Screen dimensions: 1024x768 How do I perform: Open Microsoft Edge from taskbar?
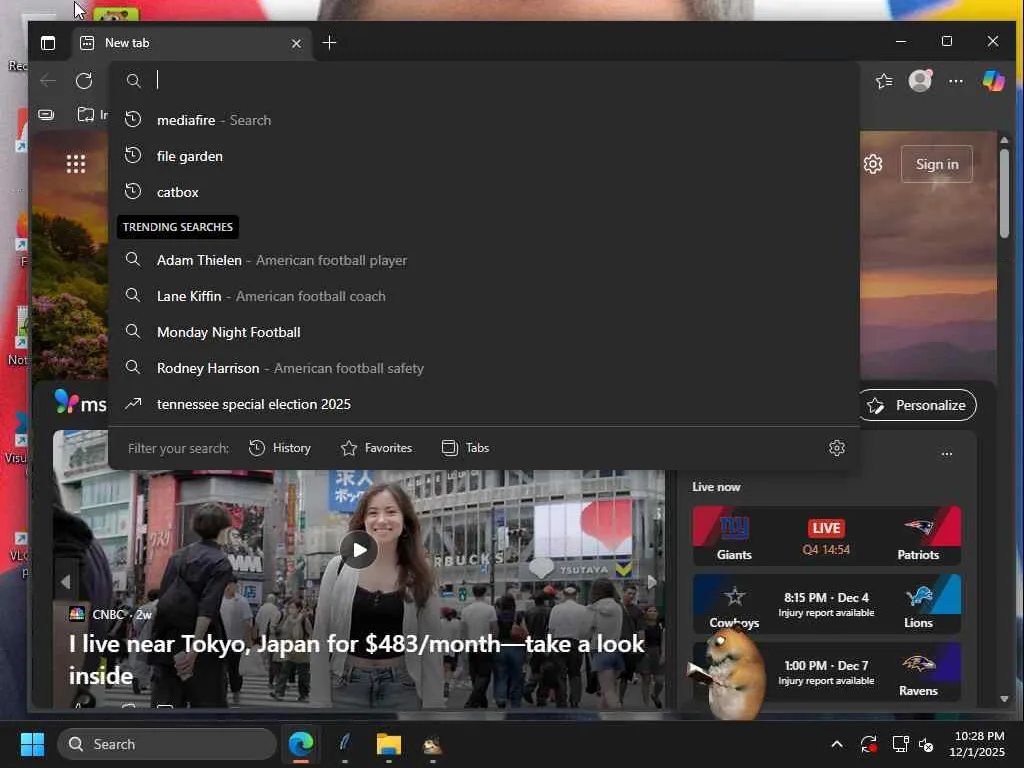301,744
